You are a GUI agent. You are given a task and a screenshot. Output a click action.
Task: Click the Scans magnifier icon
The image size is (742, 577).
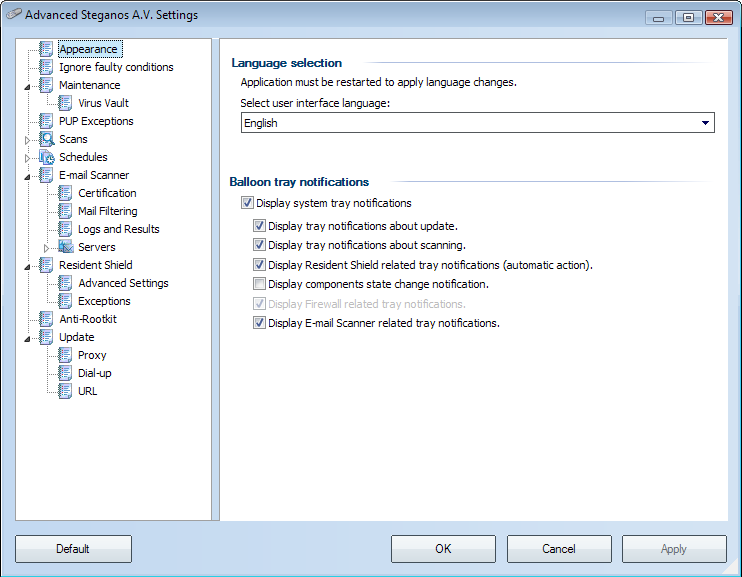[46, 139]
